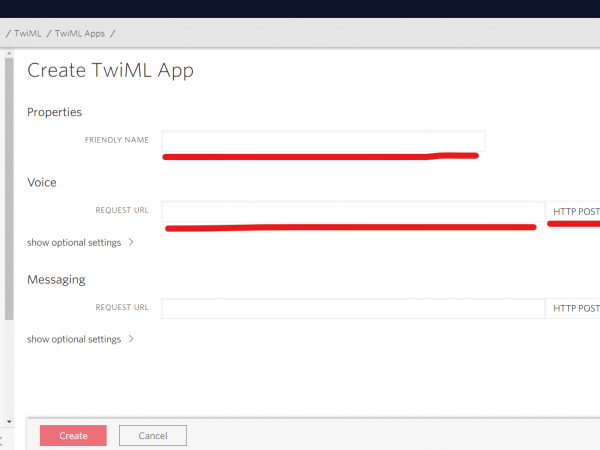The width and height of the screenshot is (600, 450).
Task: Click the Create button
Action: pos(73,435)
